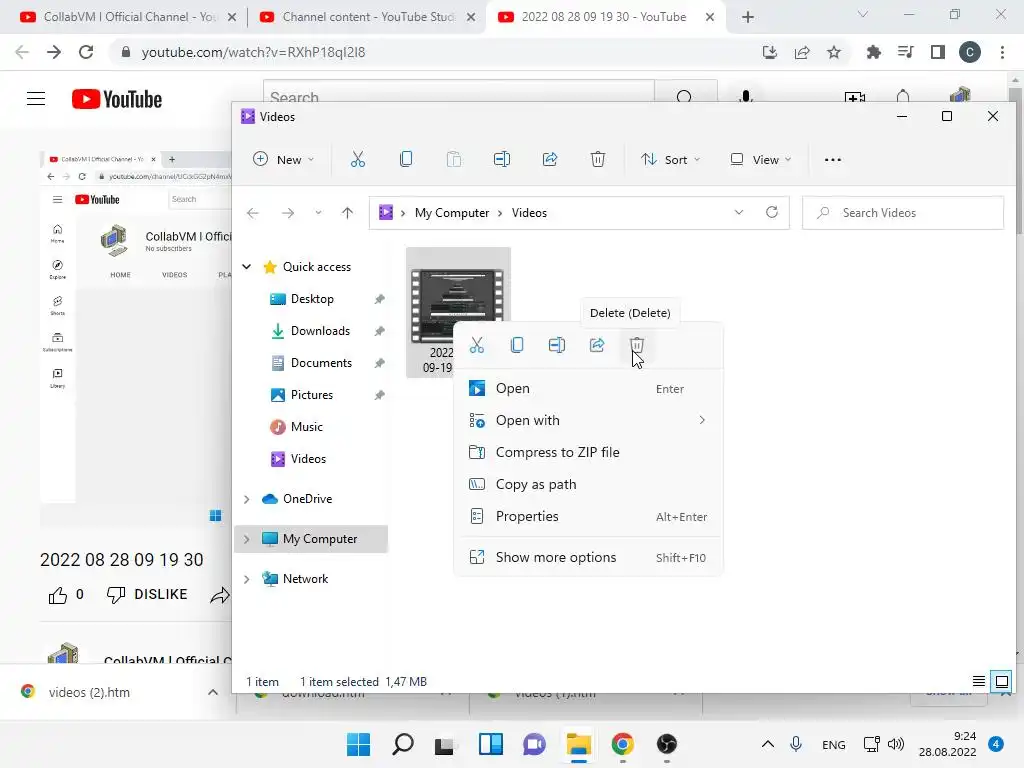Open options for videos (2).htm download
Image resolution: width=1024 pixels, height=768 pixels.
click(213, 692)
